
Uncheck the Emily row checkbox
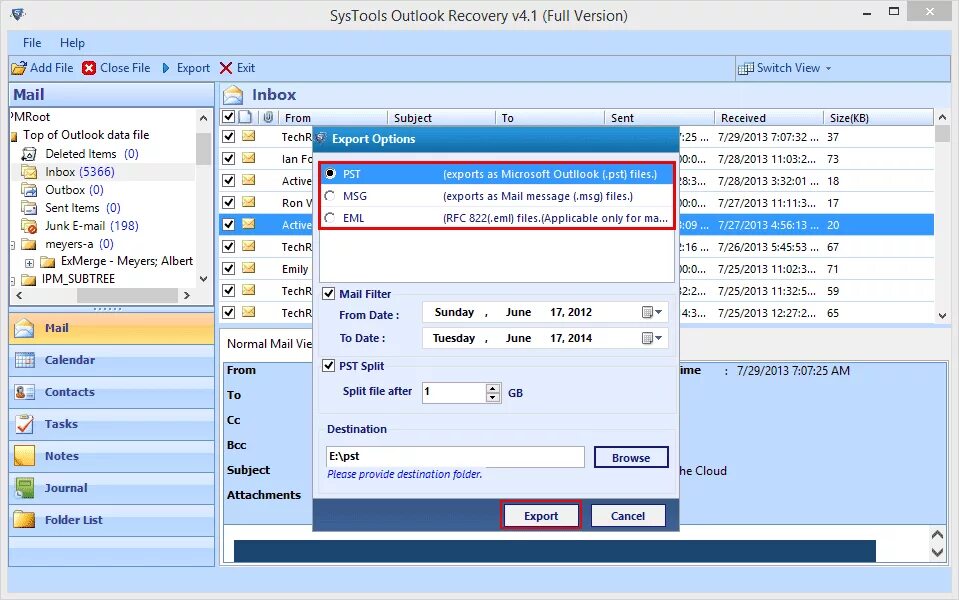[229, 269]
